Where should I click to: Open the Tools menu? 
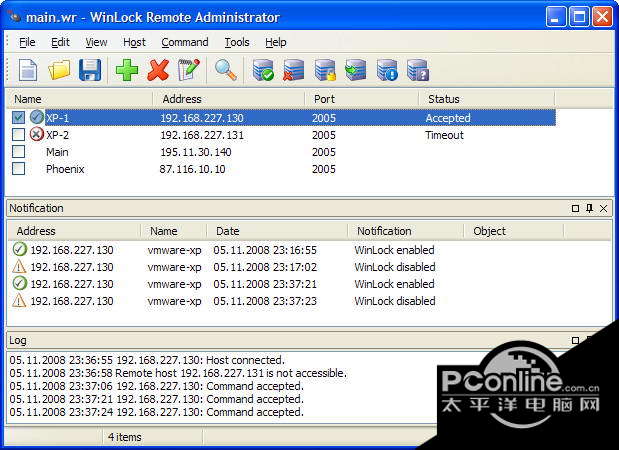tap(237, 42)
